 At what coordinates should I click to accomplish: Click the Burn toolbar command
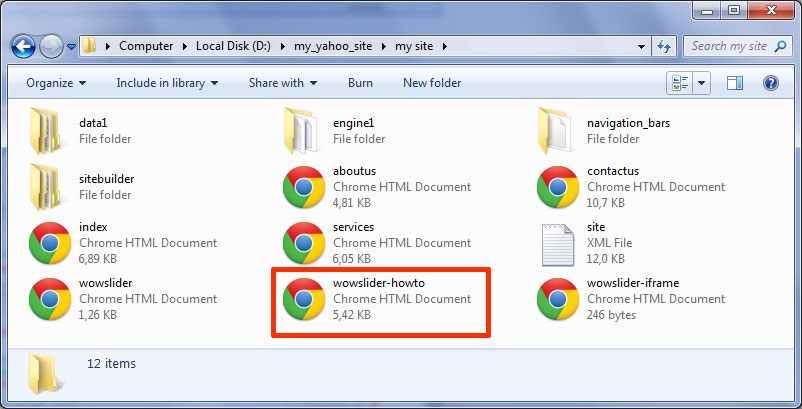[x=360, y=83]
